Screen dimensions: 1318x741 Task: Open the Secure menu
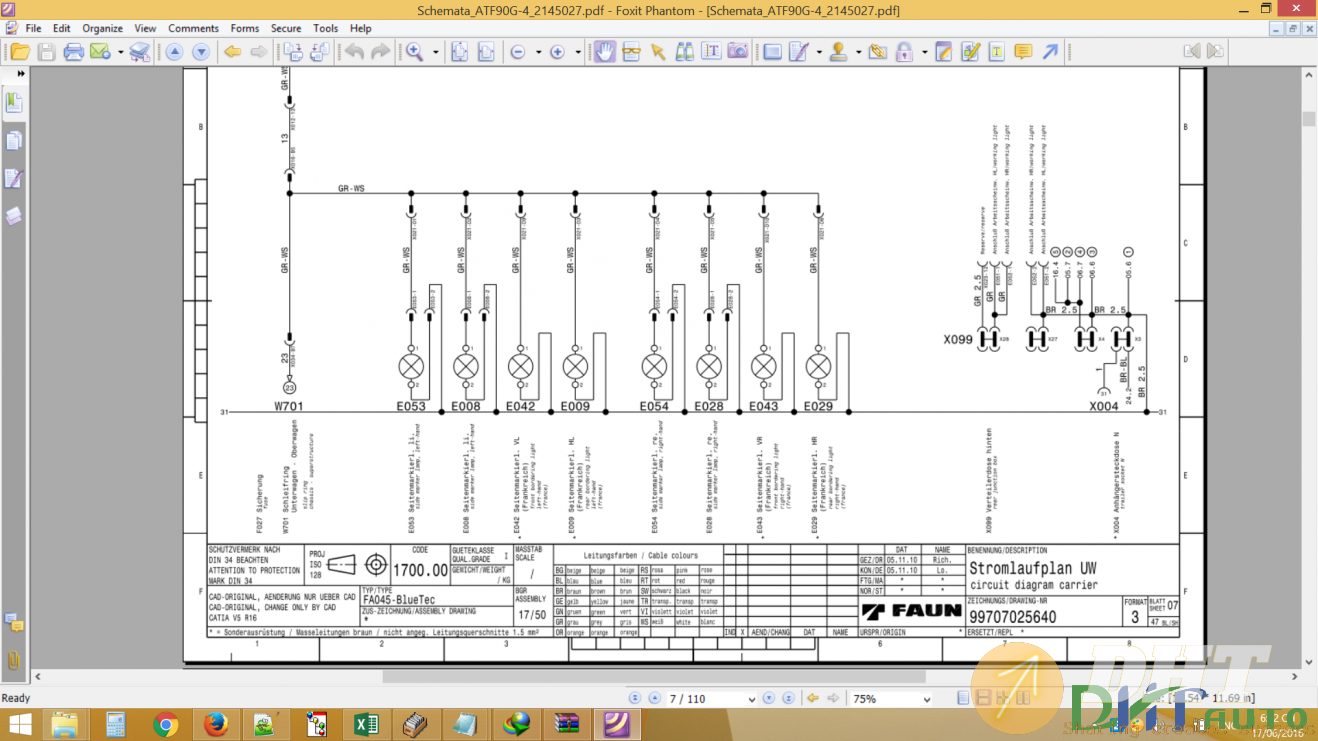286,28
